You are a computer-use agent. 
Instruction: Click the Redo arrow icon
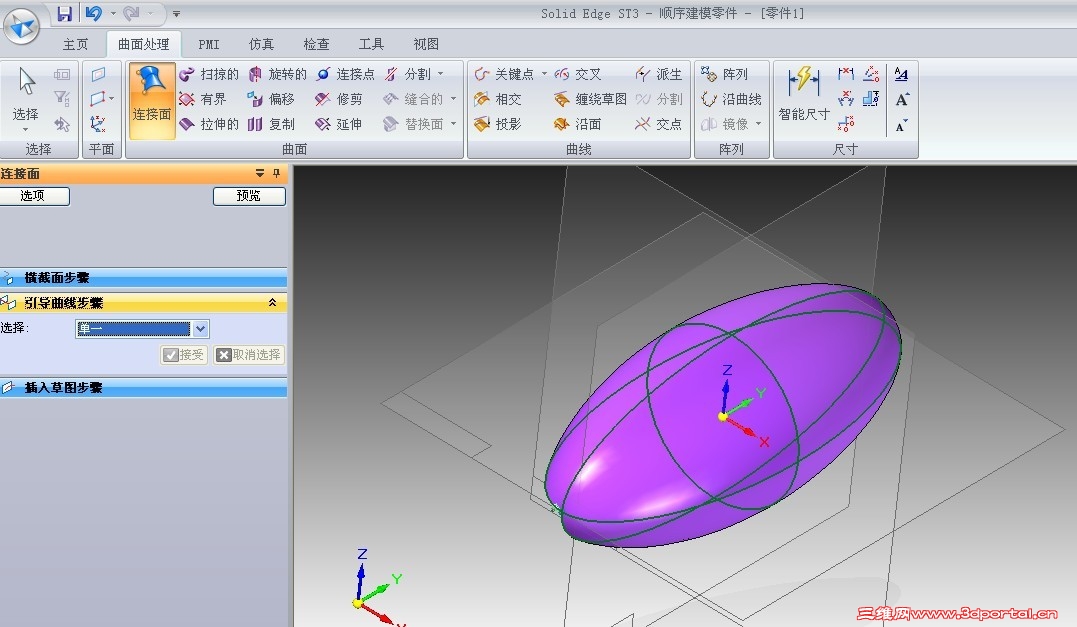click(132, 13)
